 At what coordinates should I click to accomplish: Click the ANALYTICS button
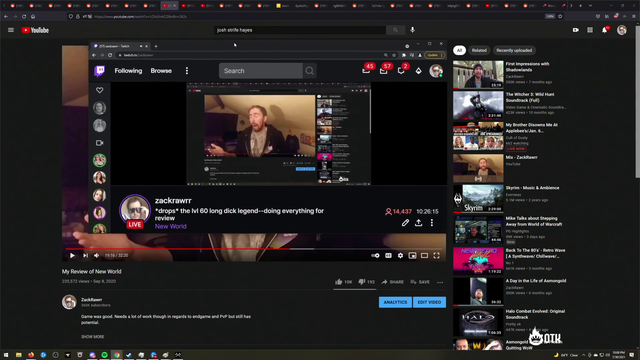coord(395,302)
